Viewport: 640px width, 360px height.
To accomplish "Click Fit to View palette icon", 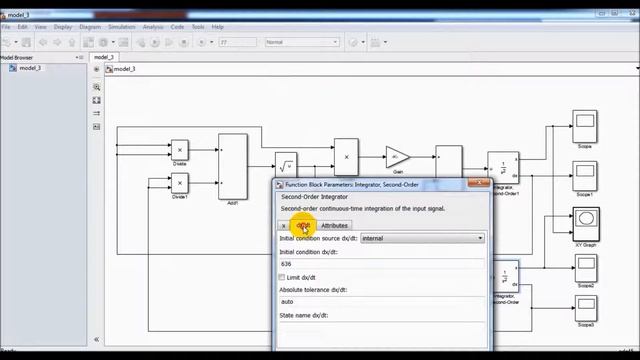I will 96,100.
